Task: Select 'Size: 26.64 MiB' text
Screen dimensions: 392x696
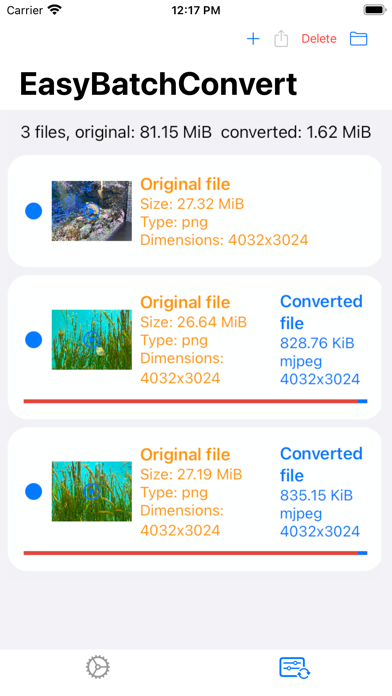Action: coord(194,322)
